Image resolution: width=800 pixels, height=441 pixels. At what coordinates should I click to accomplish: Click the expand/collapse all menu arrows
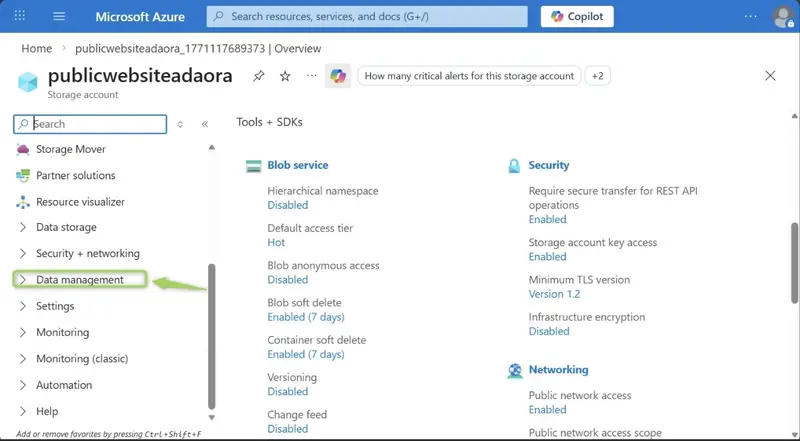pos(180,124)
